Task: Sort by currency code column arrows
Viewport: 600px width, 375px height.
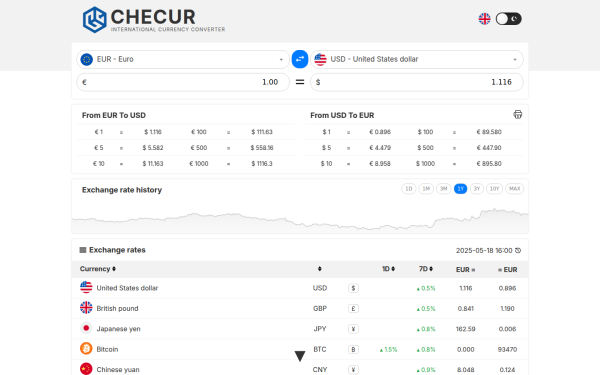Action: click(x=320, y=269)
